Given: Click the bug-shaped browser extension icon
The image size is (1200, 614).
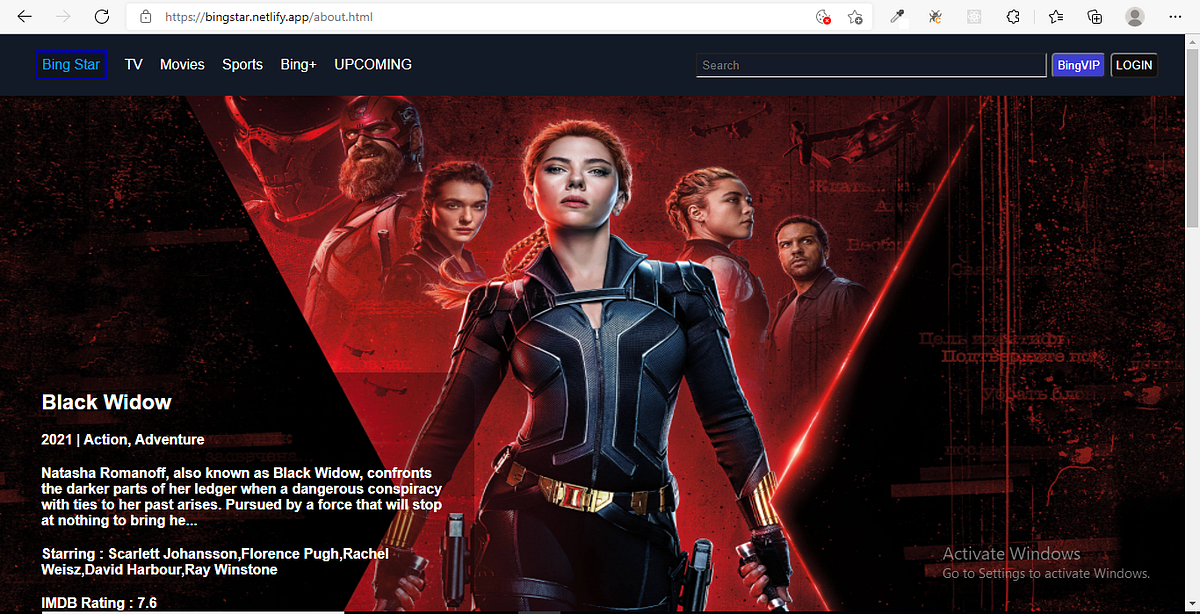Looking at the screenshot, I should point(934,16).
